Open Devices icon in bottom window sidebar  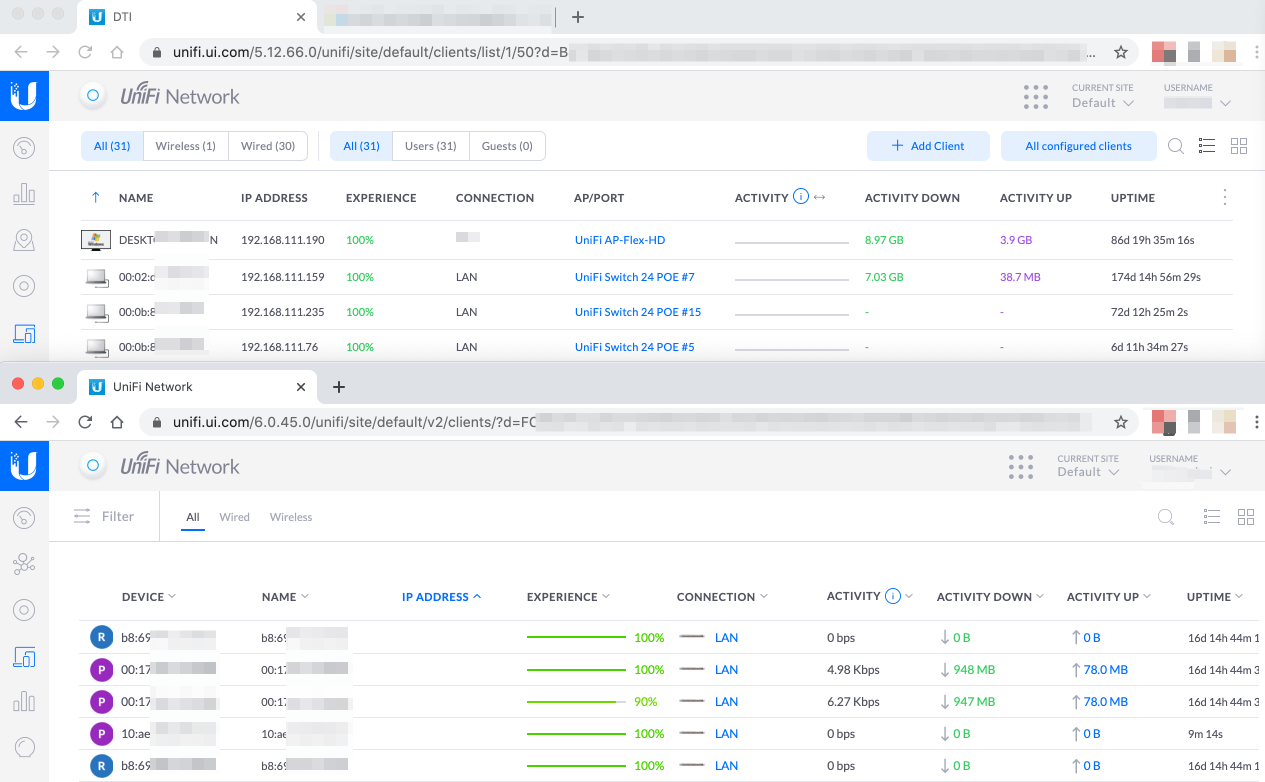(24, 610)
